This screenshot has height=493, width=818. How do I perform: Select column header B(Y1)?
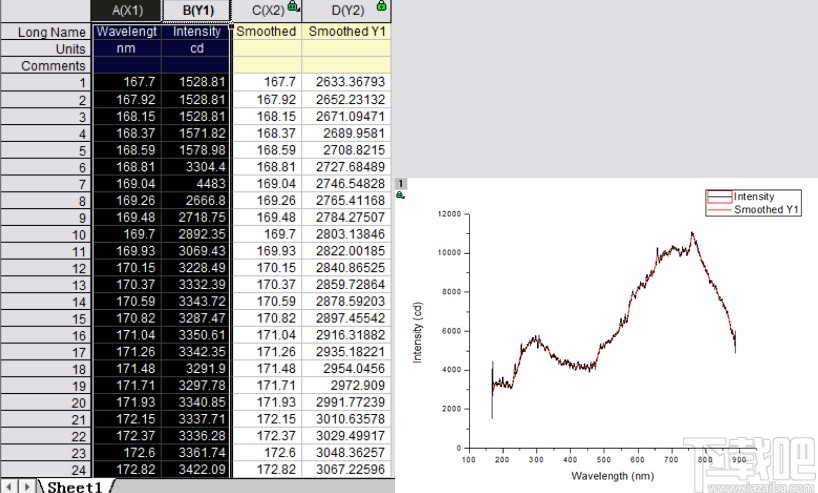point(197,11)
